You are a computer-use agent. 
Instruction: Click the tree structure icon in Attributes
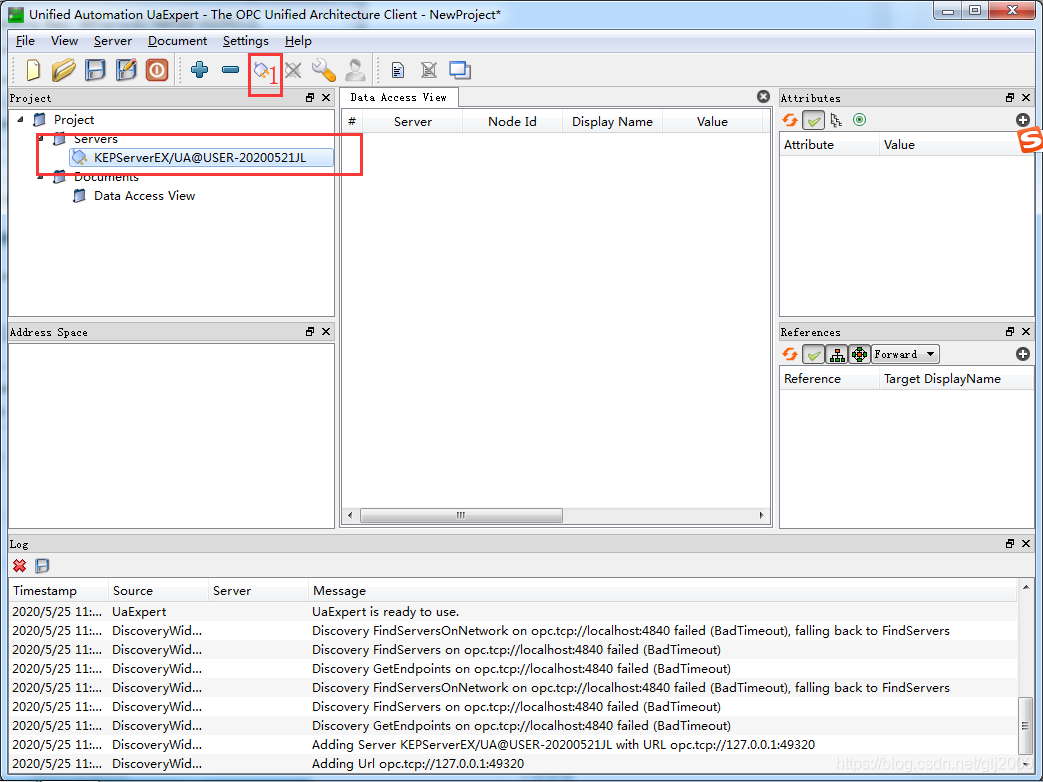[x=836, y=120]
